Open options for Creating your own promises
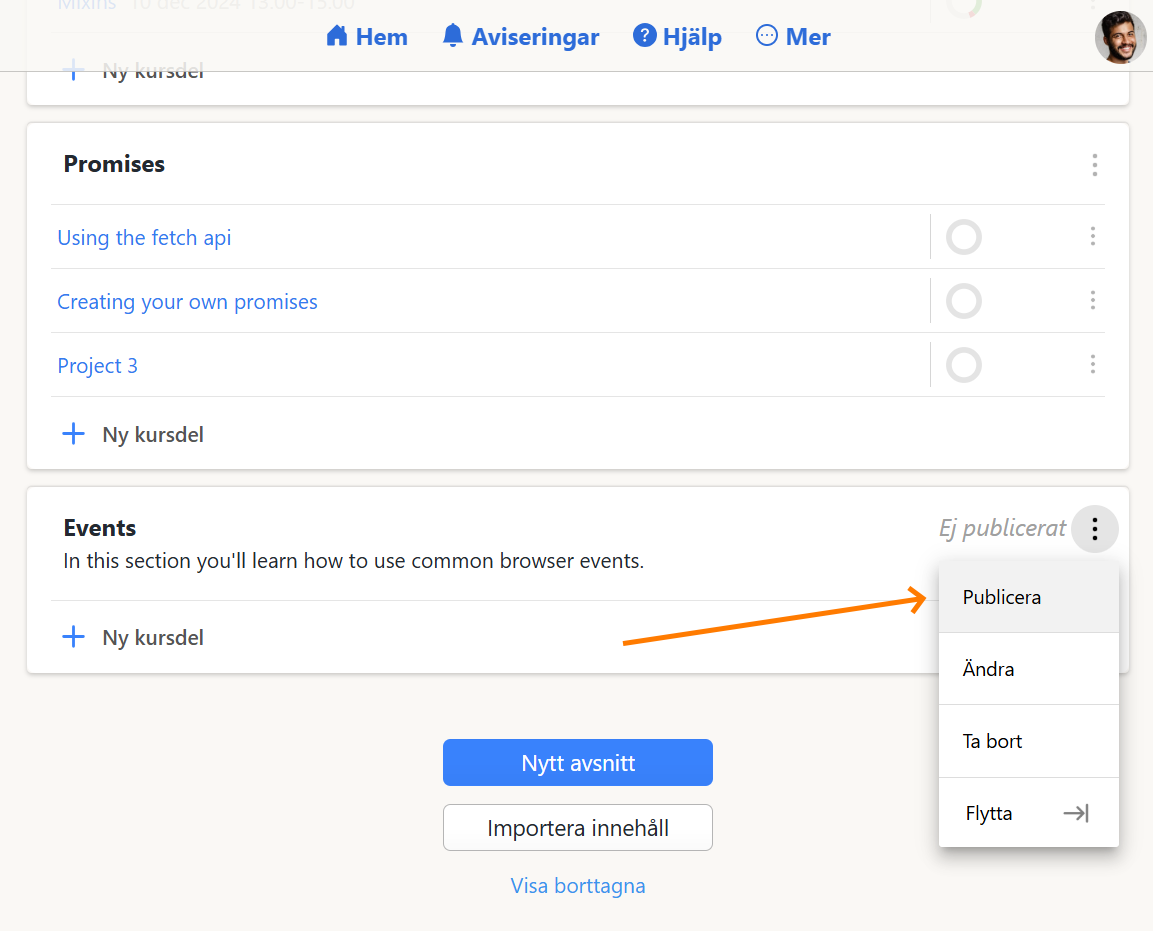This screenshot has width=1153, height=931. click(x=1092, y=301)
